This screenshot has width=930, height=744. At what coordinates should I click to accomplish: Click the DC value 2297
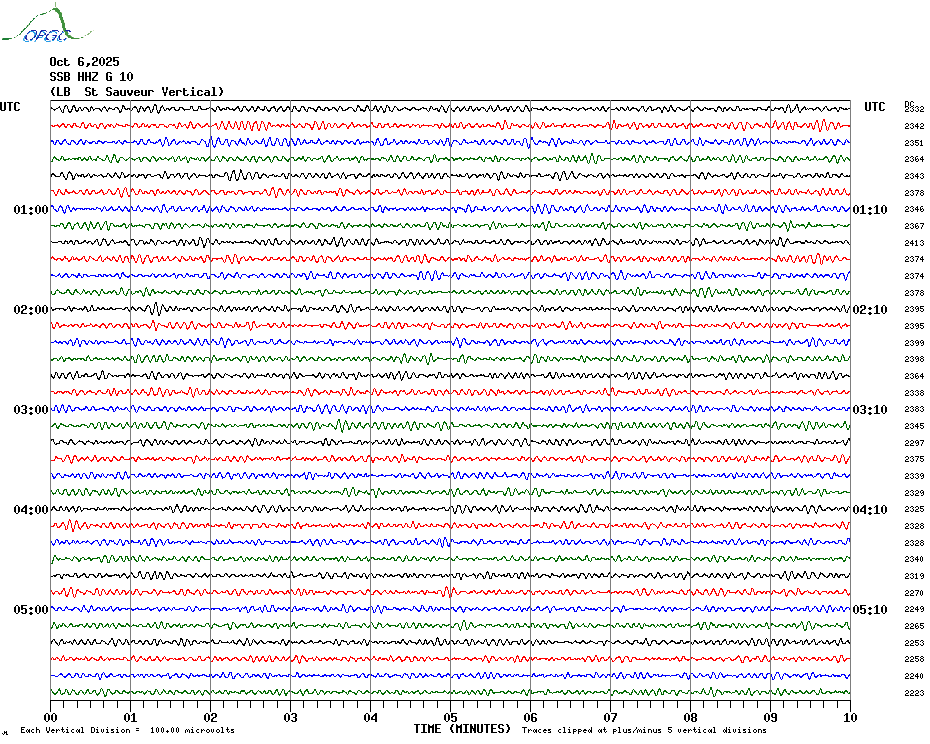coord(914,443)
